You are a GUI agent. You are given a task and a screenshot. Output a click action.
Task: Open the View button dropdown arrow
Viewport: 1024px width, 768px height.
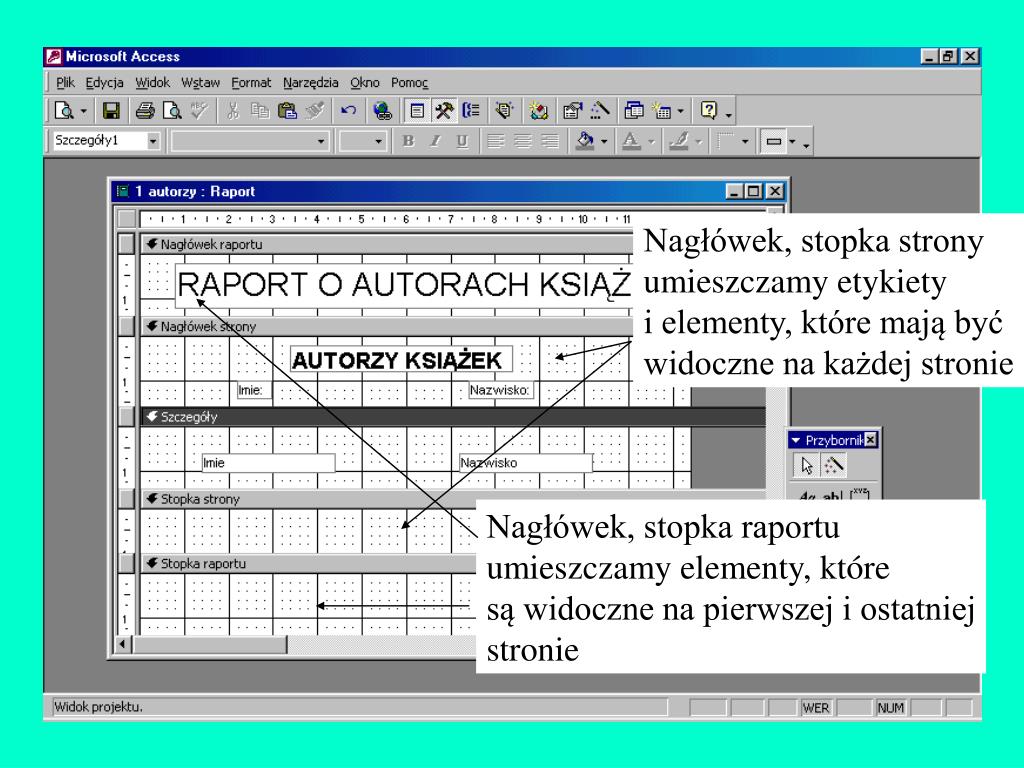(x=84, y=112)
